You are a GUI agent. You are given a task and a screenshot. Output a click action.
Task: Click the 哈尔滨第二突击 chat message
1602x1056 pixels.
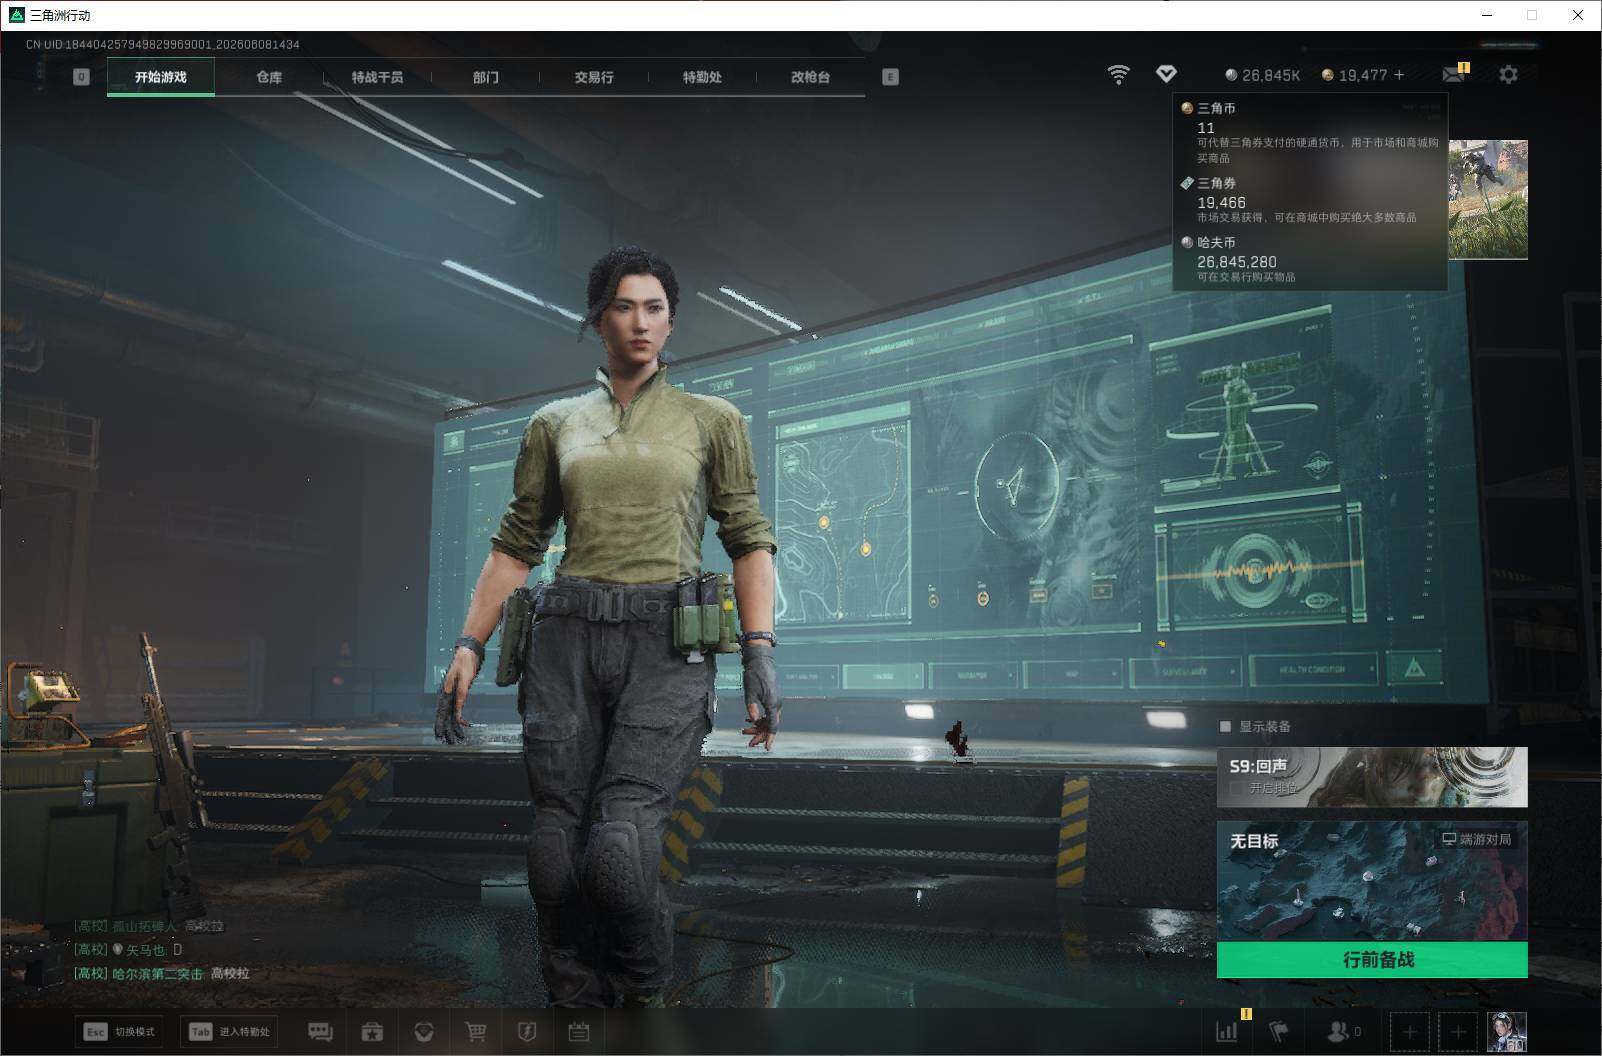point(162,973)
